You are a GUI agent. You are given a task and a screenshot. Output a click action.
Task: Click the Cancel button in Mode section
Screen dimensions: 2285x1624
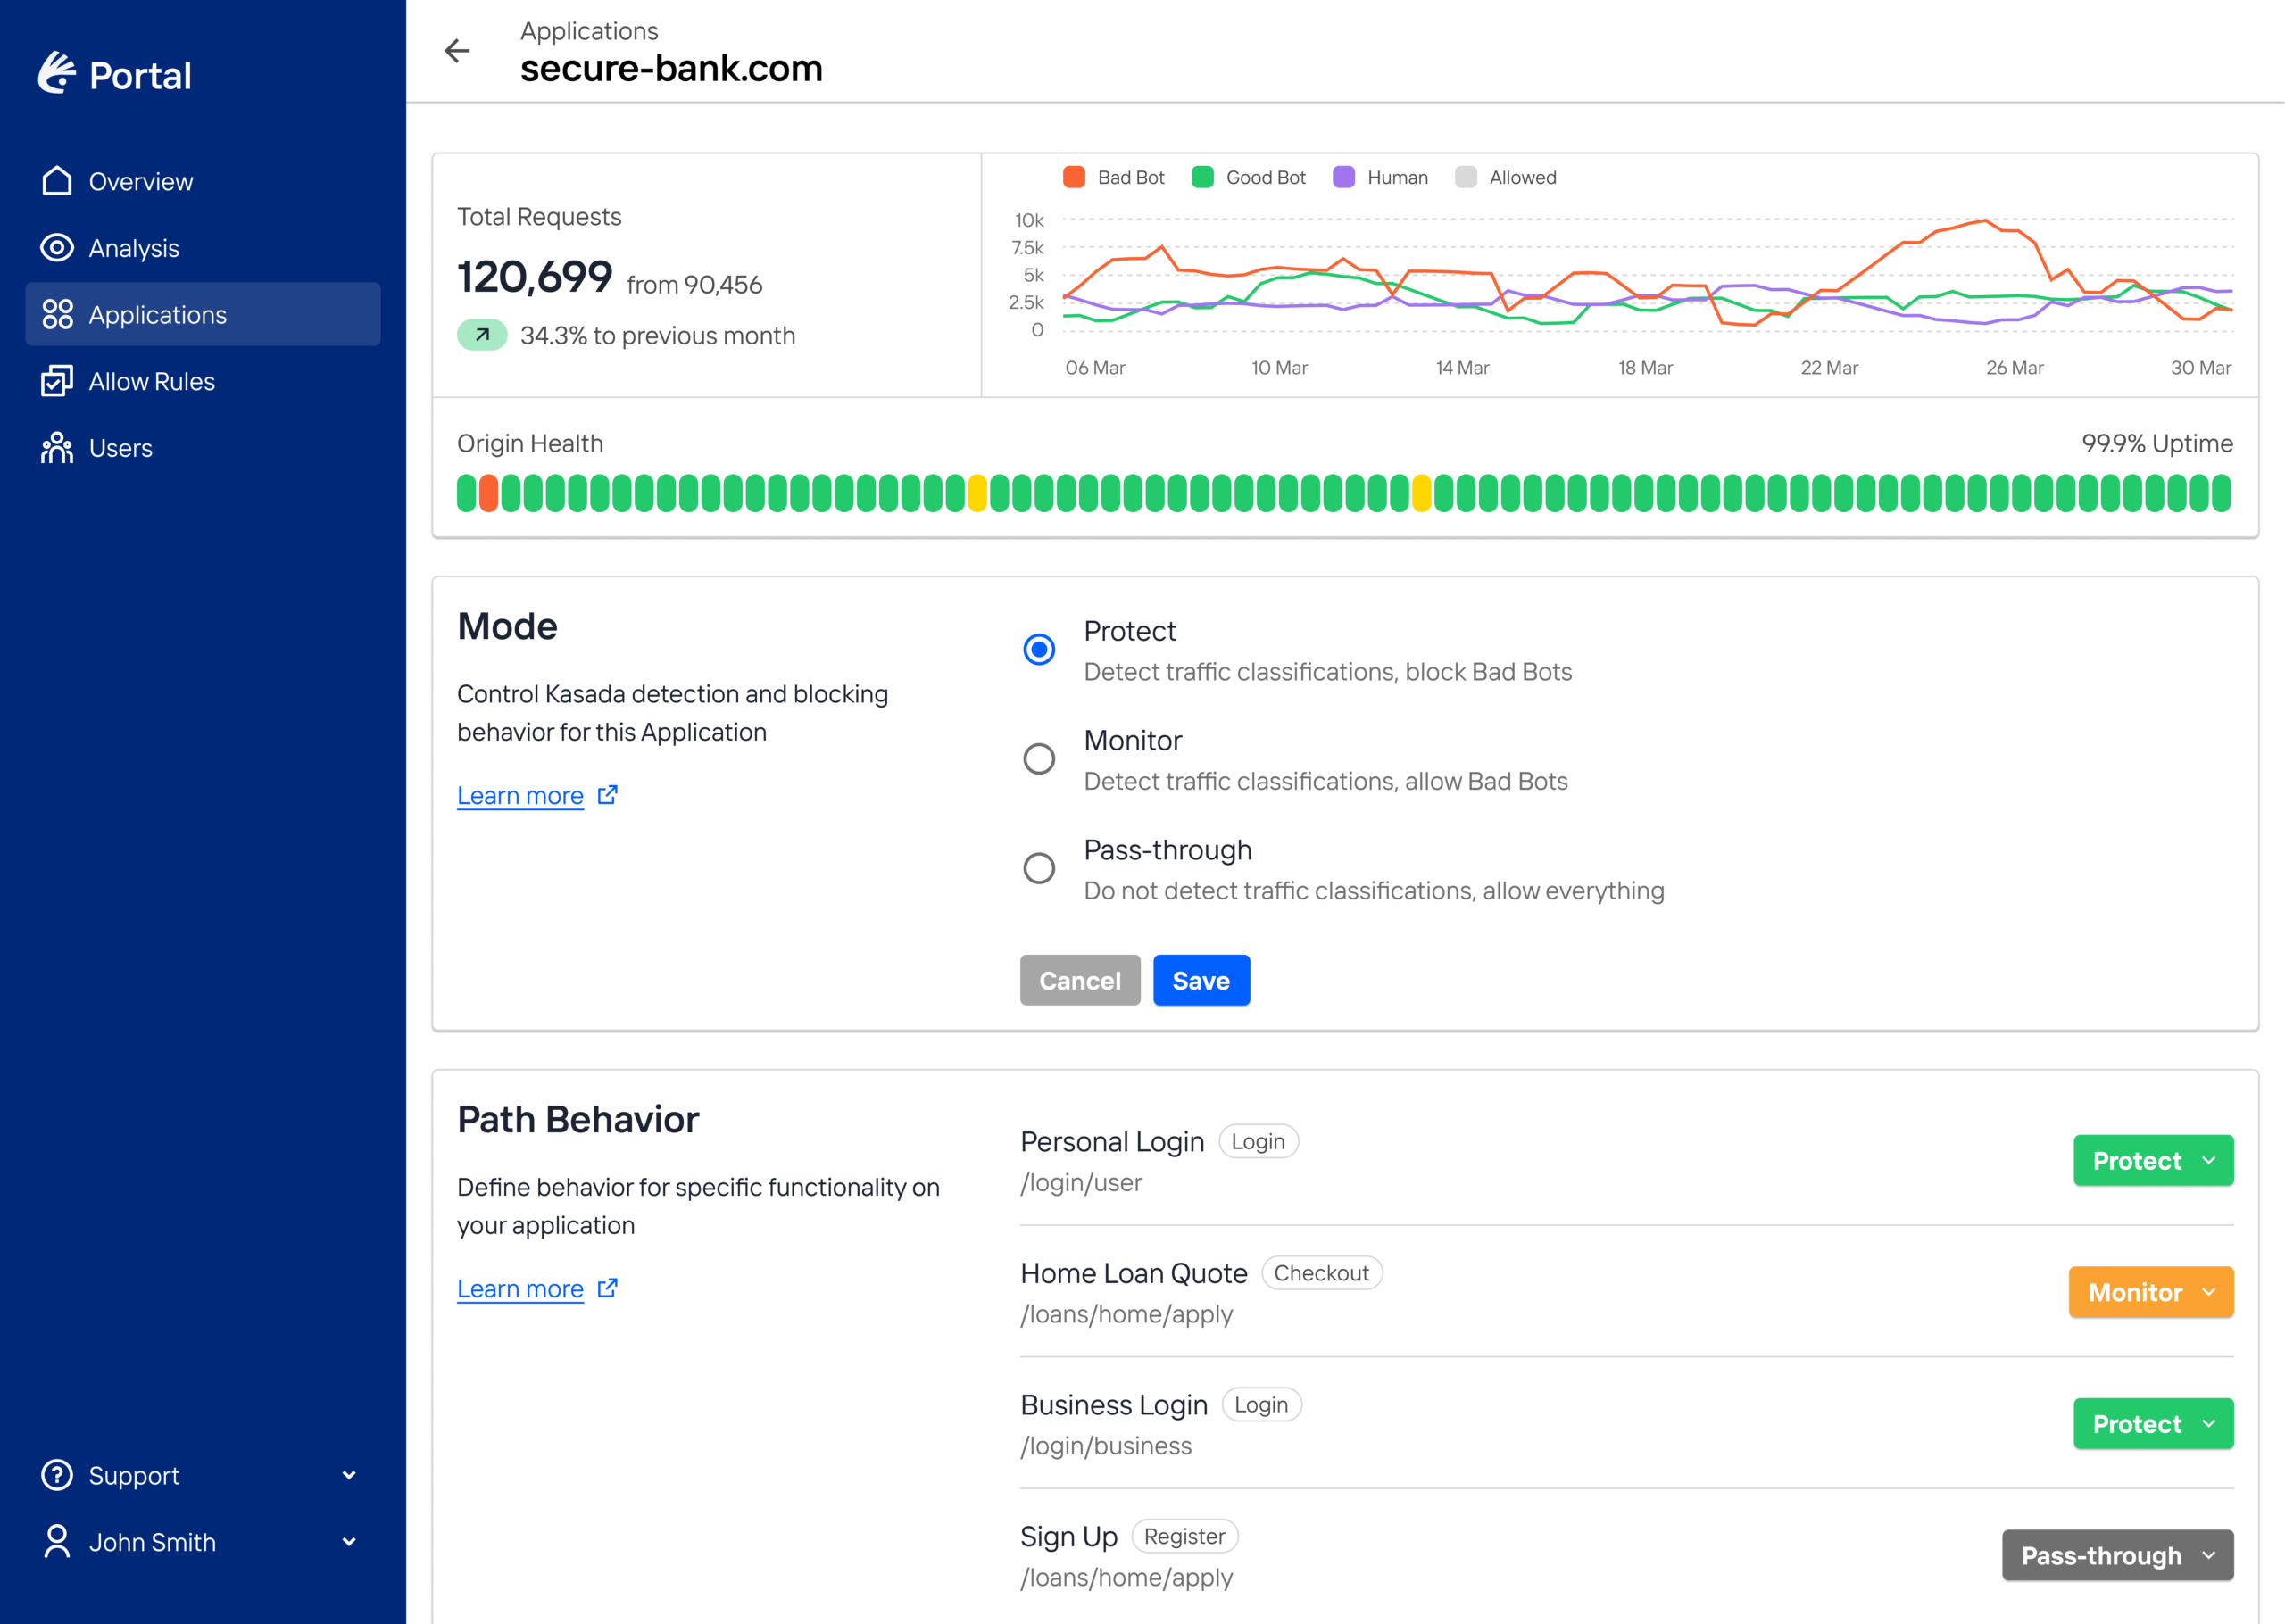1079,980
